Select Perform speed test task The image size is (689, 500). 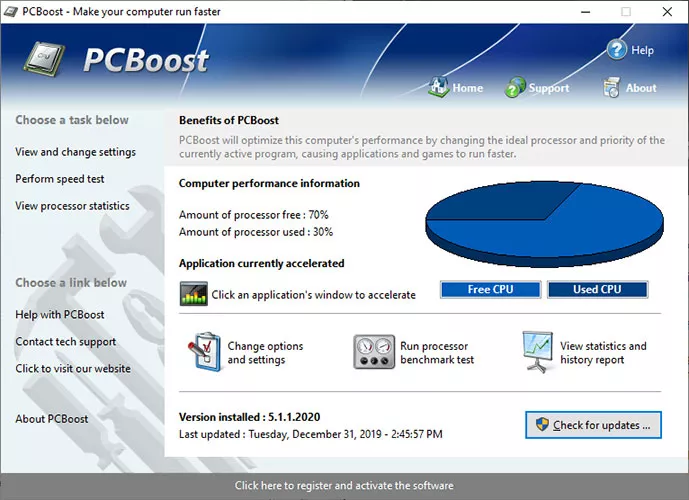click(60, 179)
